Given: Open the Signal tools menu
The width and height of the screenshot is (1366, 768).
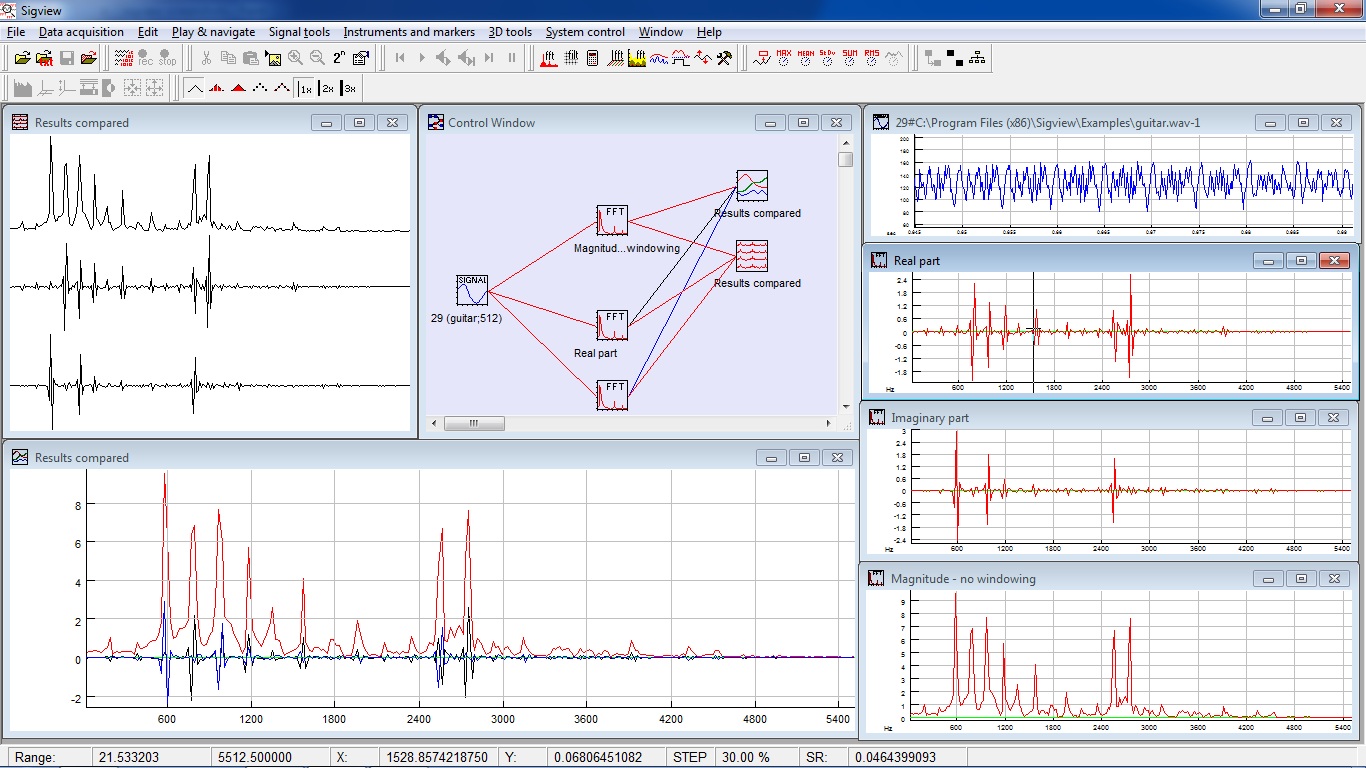Looking at the screenshot, I should click(x=299, y=32).
